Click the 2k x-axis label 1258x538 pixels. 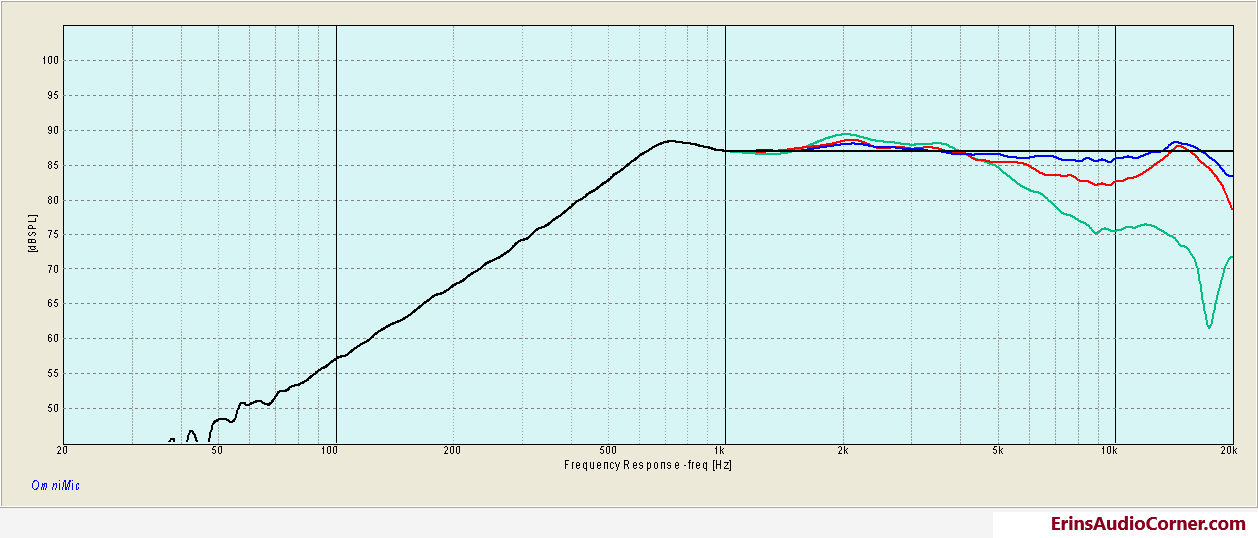tap(842, 451)
